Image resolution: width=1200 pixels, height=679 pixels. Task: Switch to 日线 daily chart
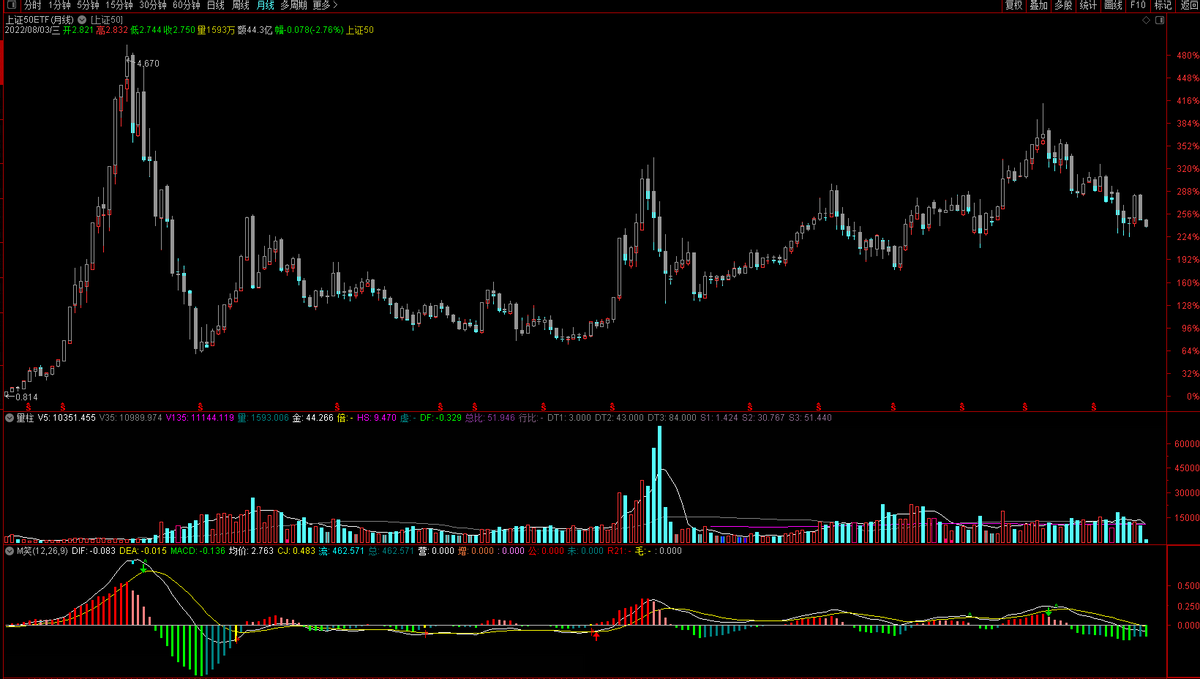(x=215, y=5)
